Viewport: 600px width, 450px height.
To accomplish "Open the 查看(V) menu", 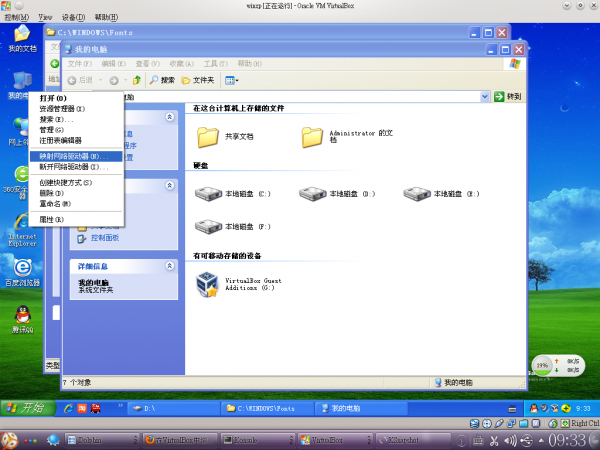I will click(147, 64).
